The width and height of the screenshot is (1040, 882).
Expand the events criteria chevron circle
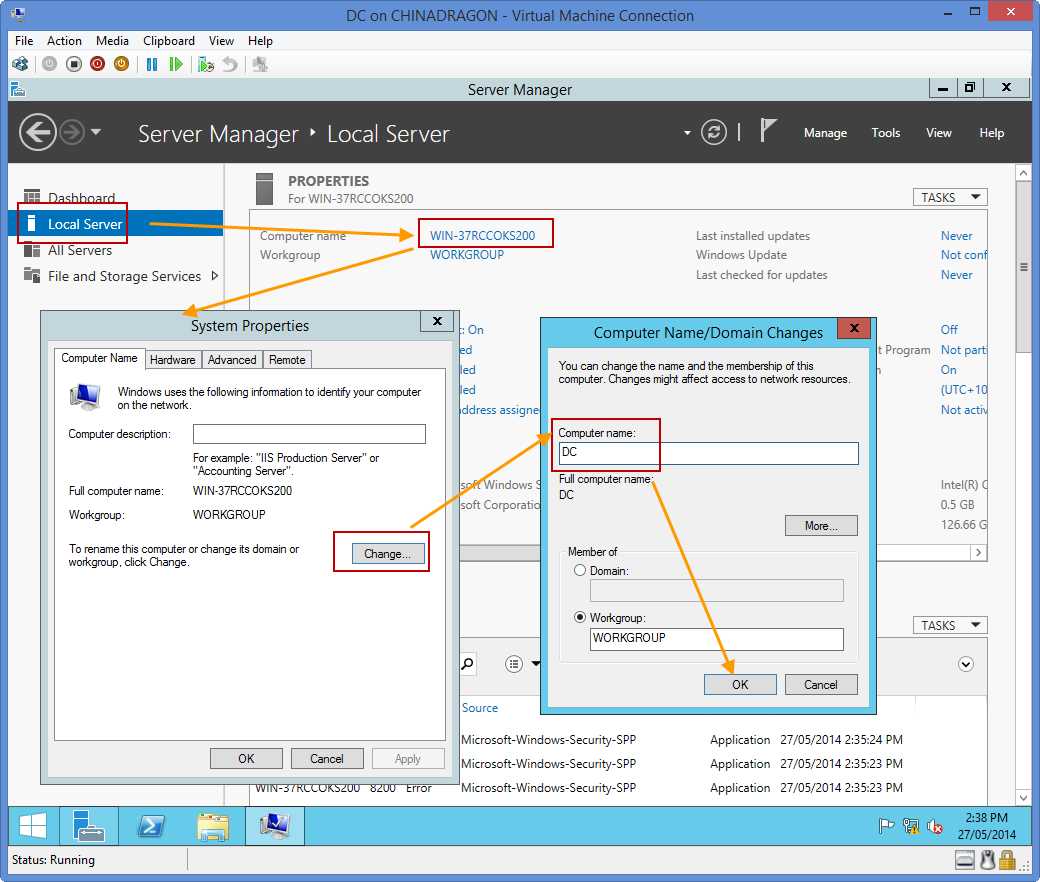(966, 664)
